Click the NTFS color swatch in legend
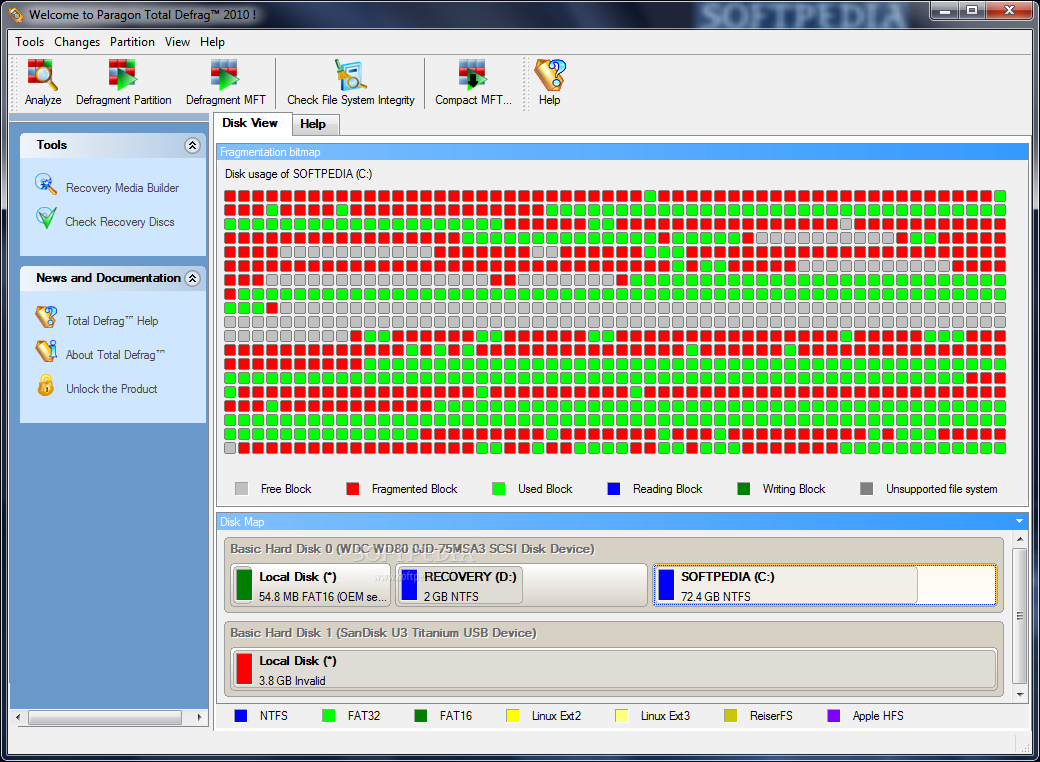Viewport: 1040px width, 762px height. [240, 716]
